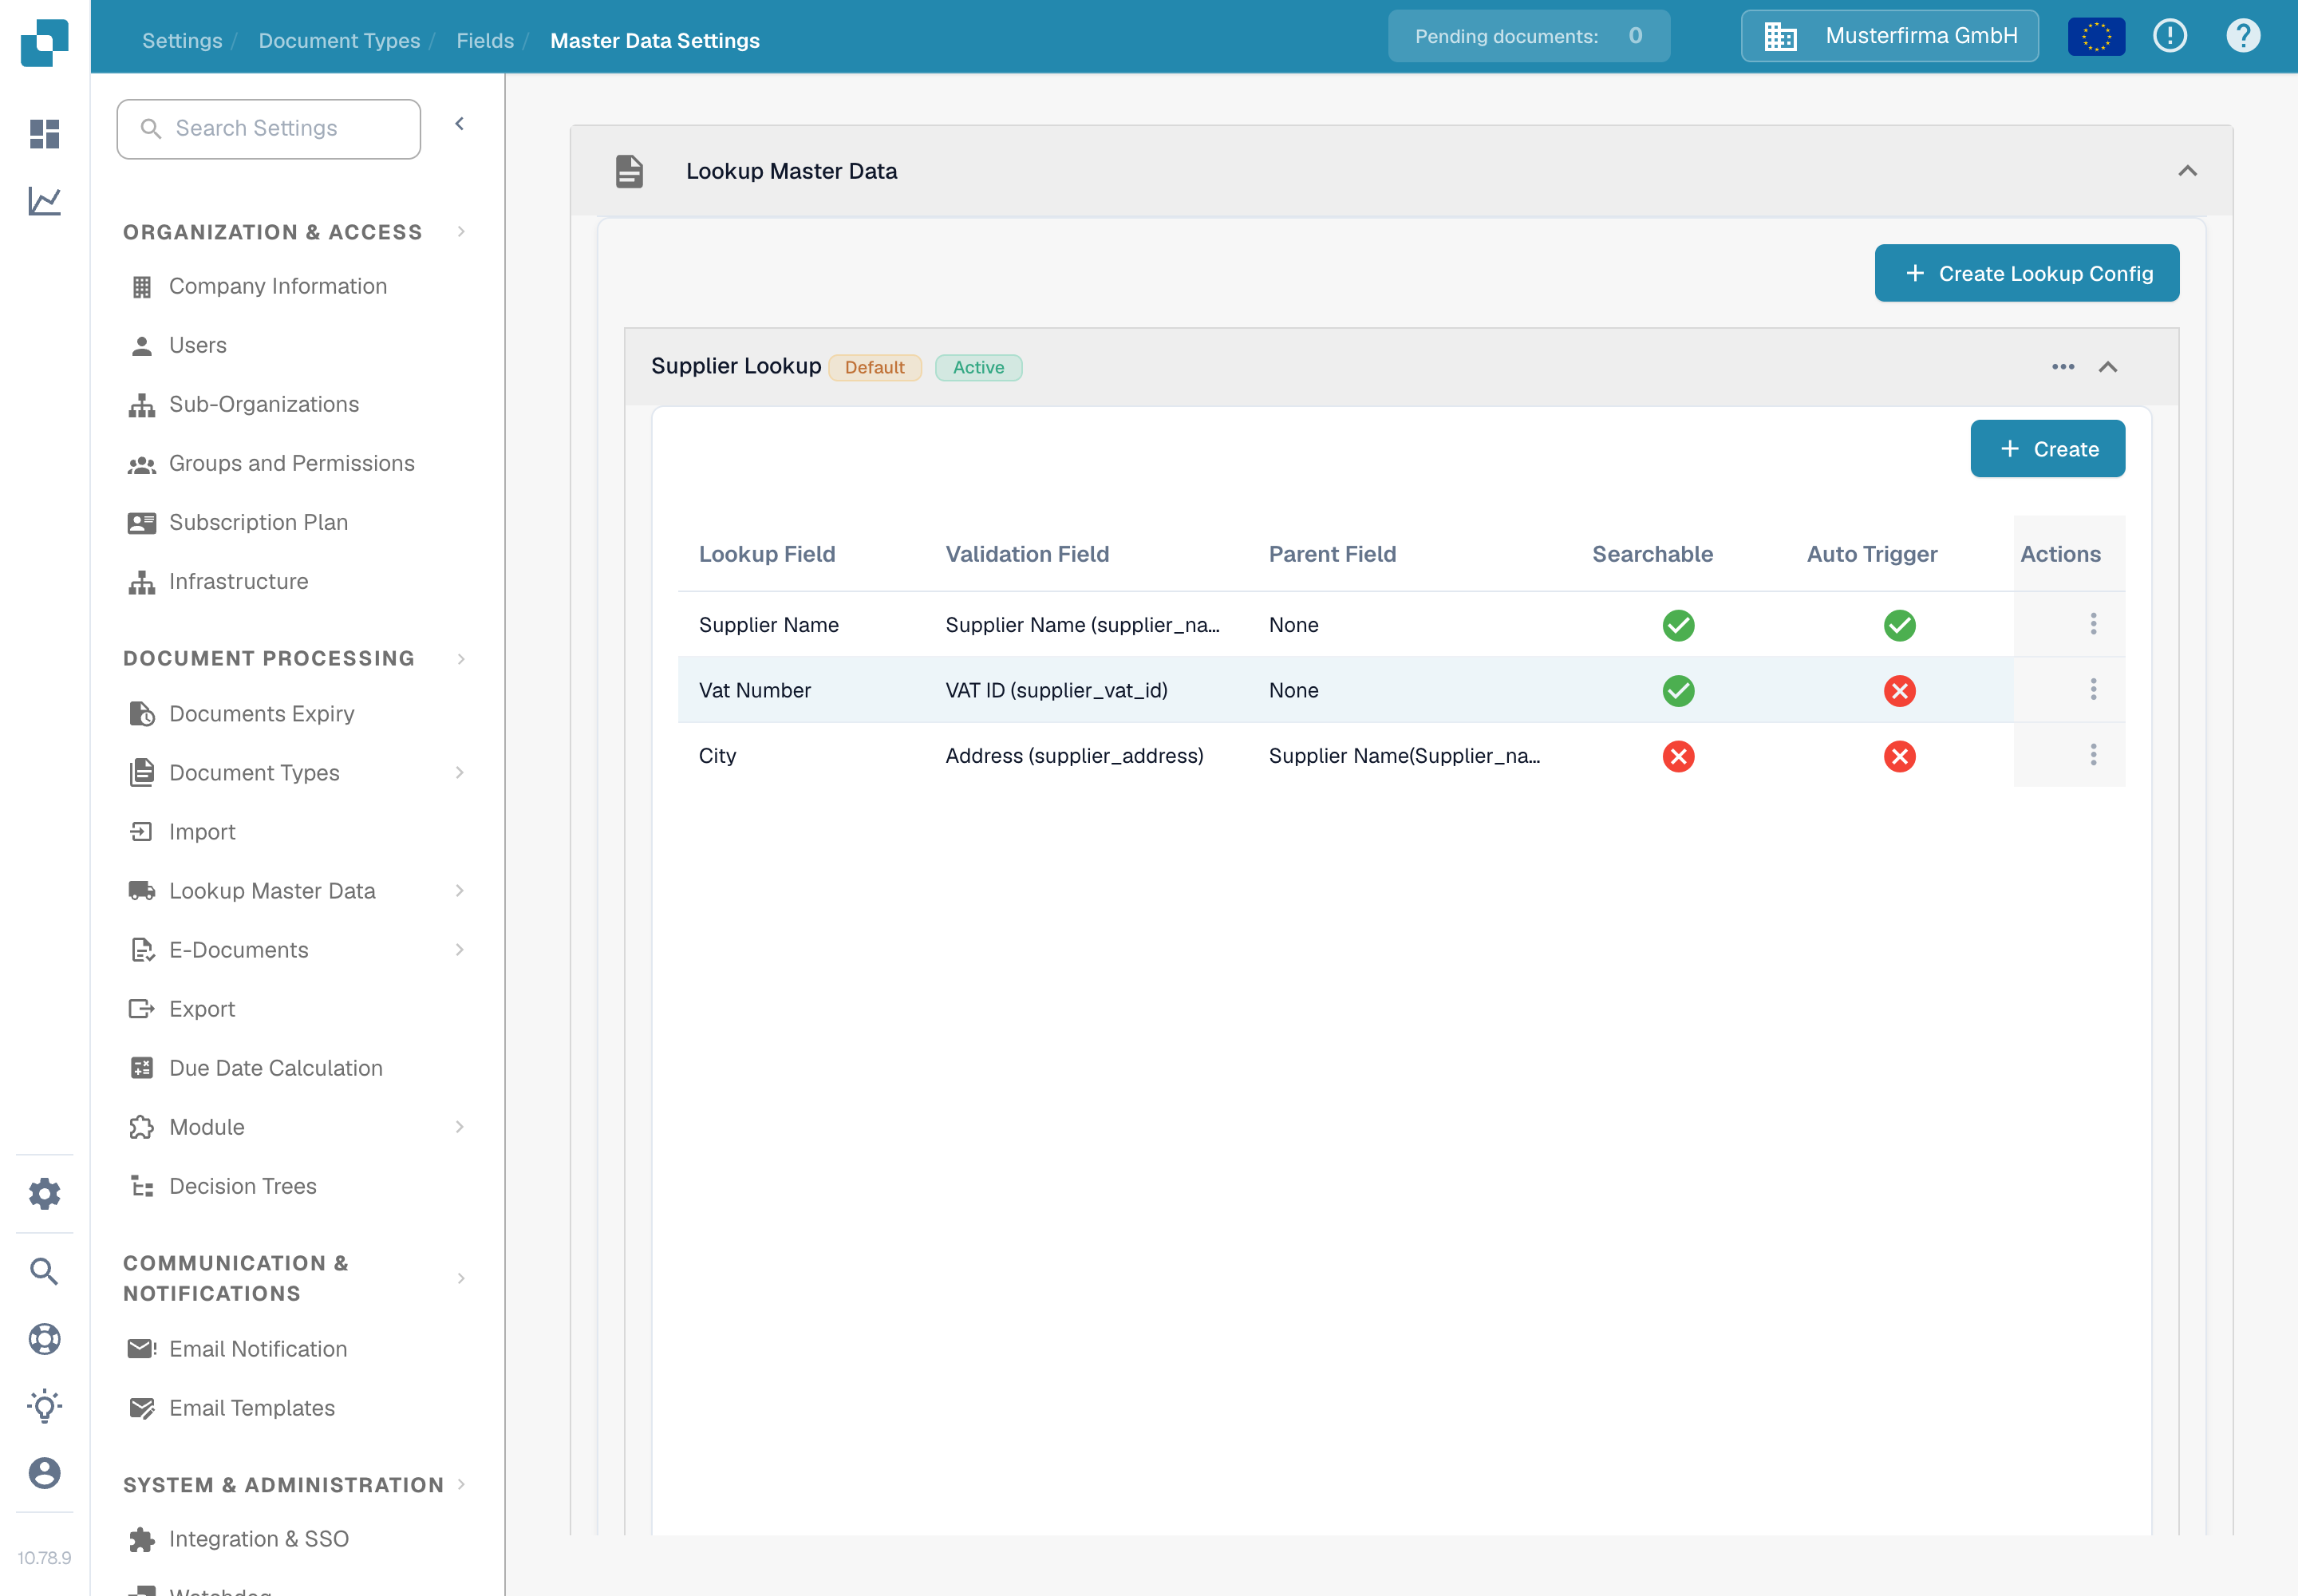Go to Document Types breadcrumb

pos(339,41)
